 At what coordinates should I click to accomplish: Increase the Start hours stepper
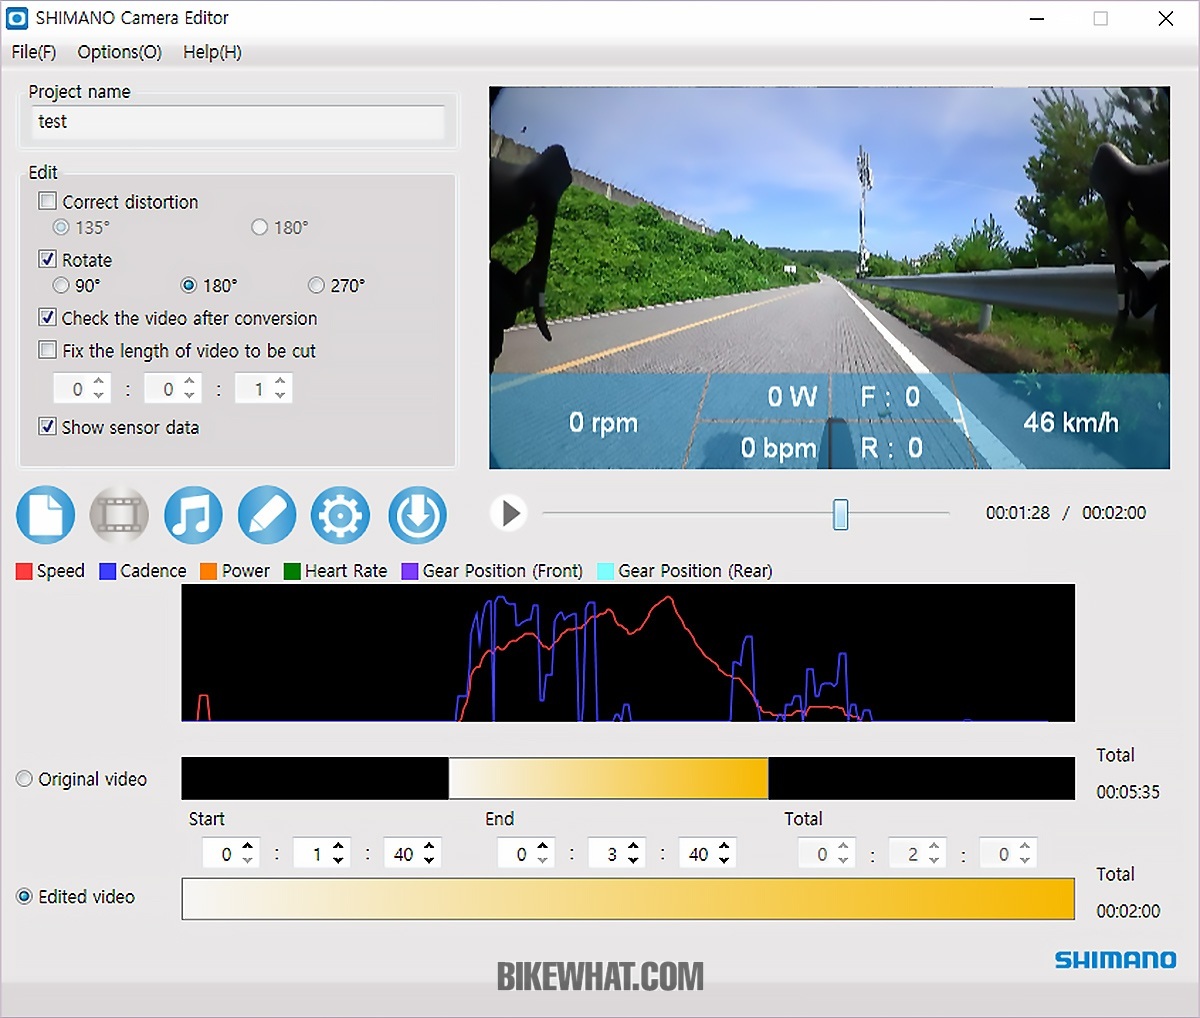(248, 847)
